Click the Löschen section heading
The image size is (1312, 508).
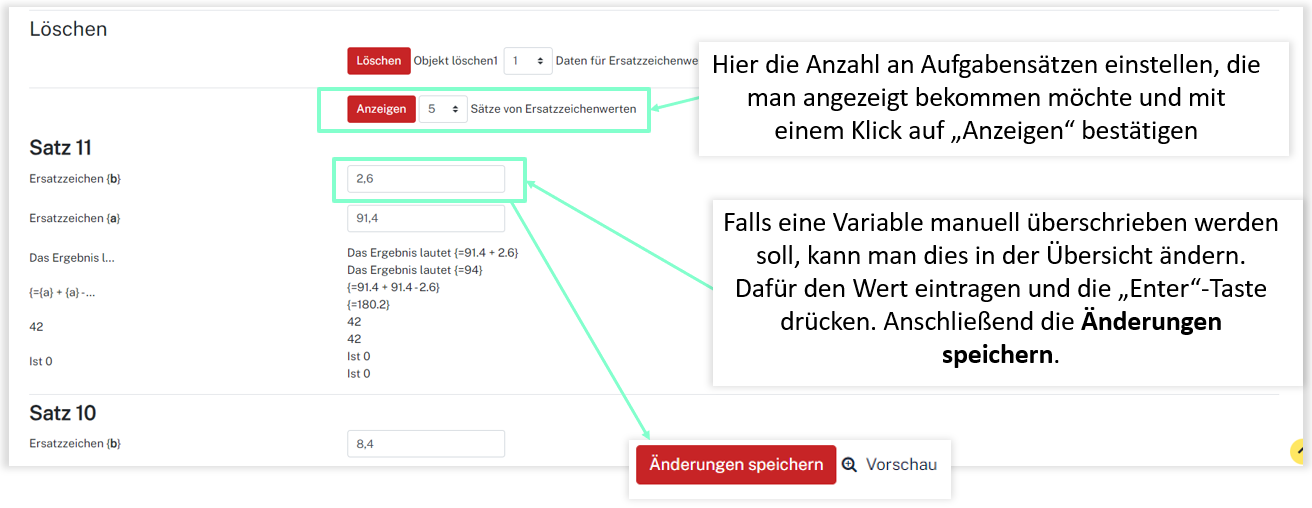point(68,29)
